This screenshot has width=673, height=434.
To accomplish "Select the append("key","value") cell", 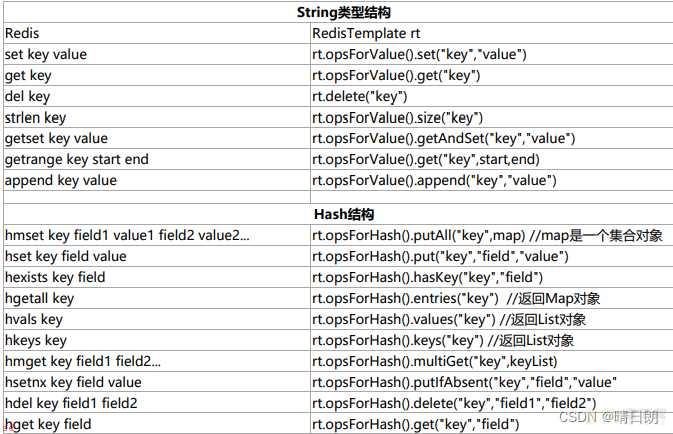I will [x=491, y=180].
